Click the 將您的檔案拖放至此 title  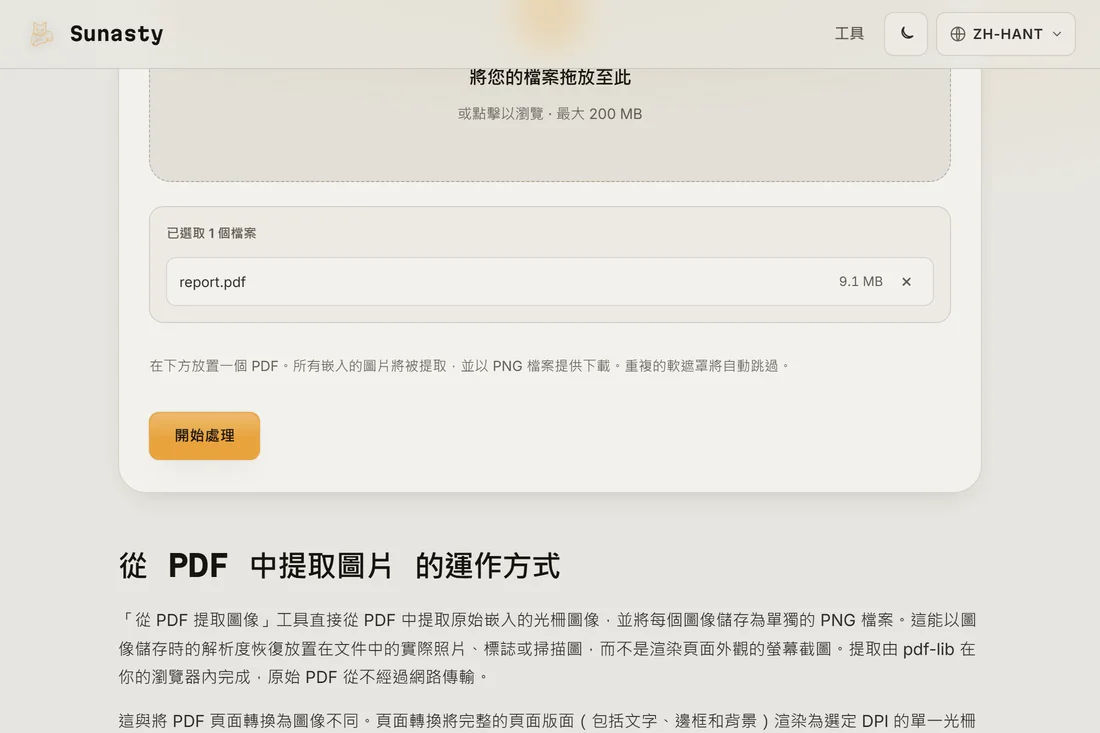click(549, 77)
